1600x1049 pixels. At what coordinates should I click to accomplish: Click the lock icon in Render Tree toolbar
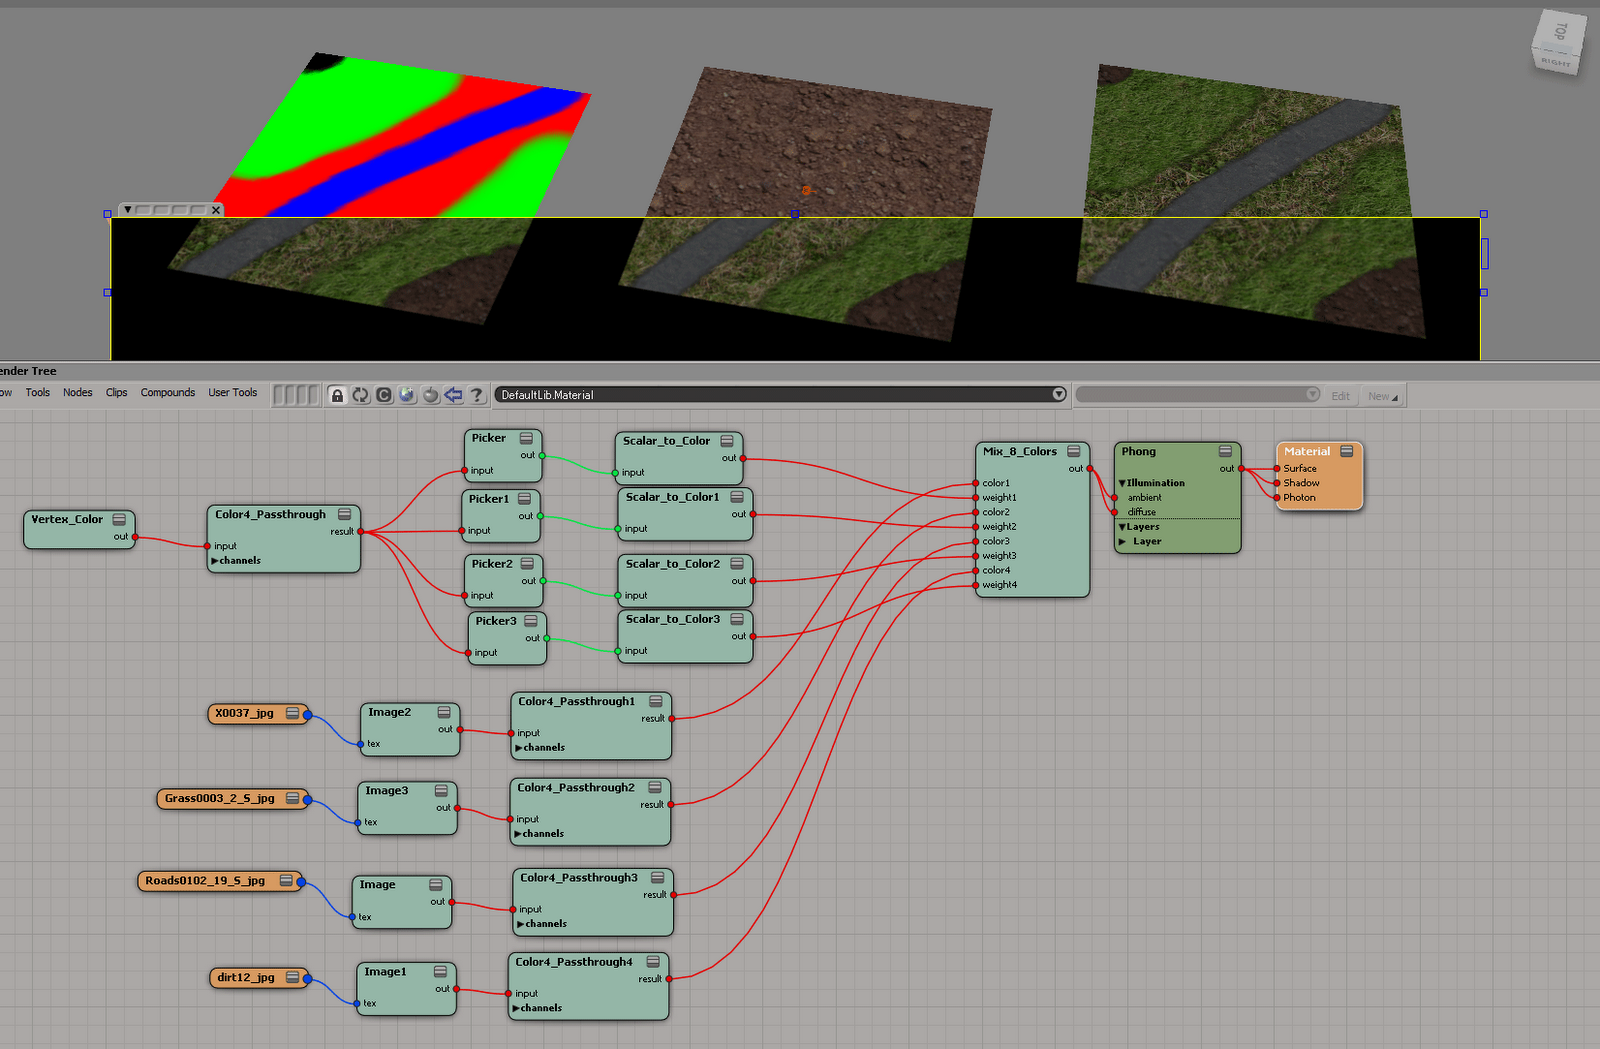[x=337, y=395]
